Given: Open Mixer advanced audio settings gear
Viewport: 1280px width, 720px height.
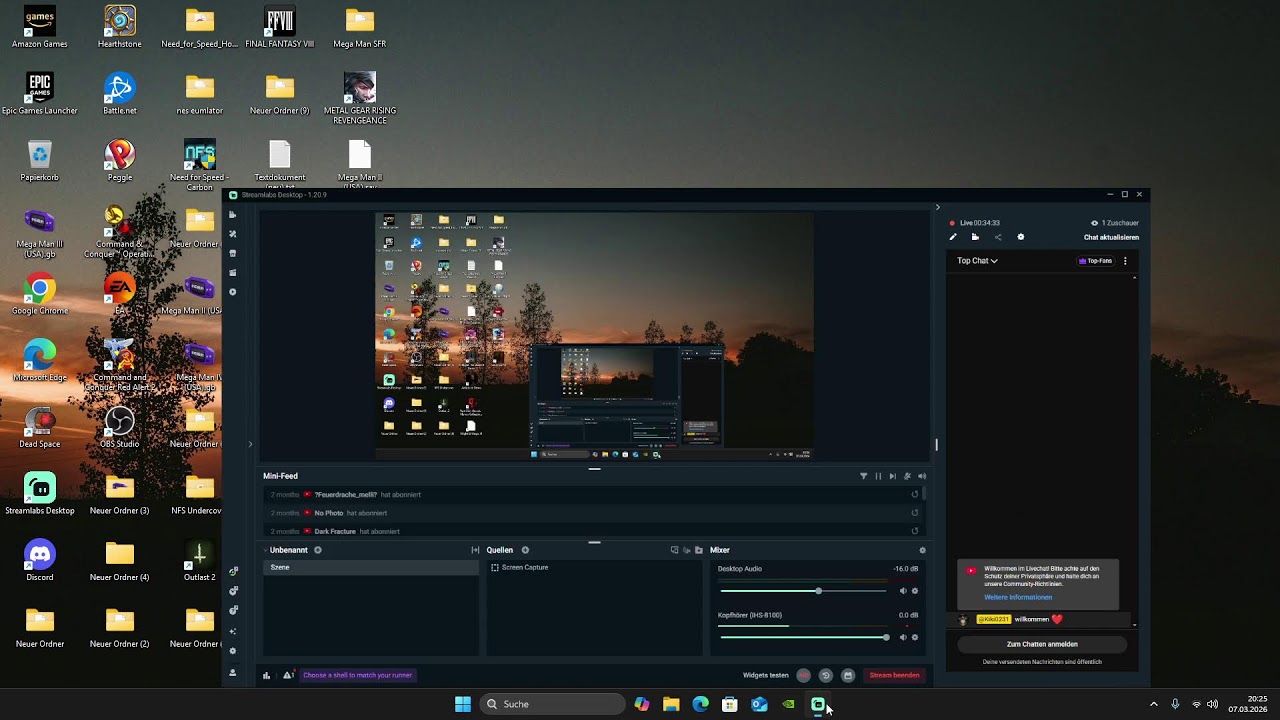Looking at the screenshot, I should 922,550.
